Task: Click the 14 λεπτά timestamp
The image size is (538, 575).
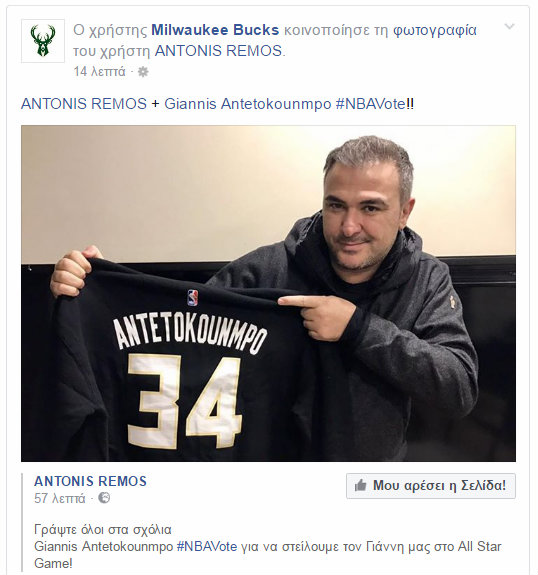Action: point(99,72)
